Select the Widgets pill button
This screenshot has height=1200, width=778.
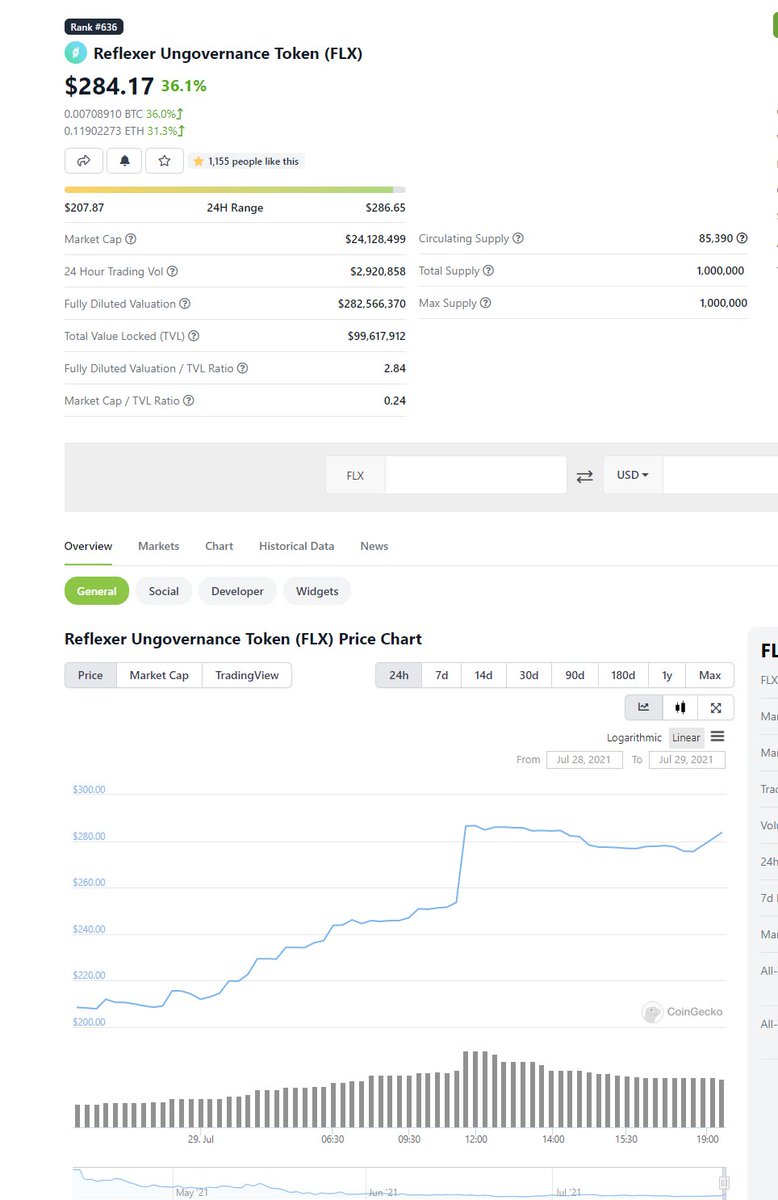(x=317, y=591)
